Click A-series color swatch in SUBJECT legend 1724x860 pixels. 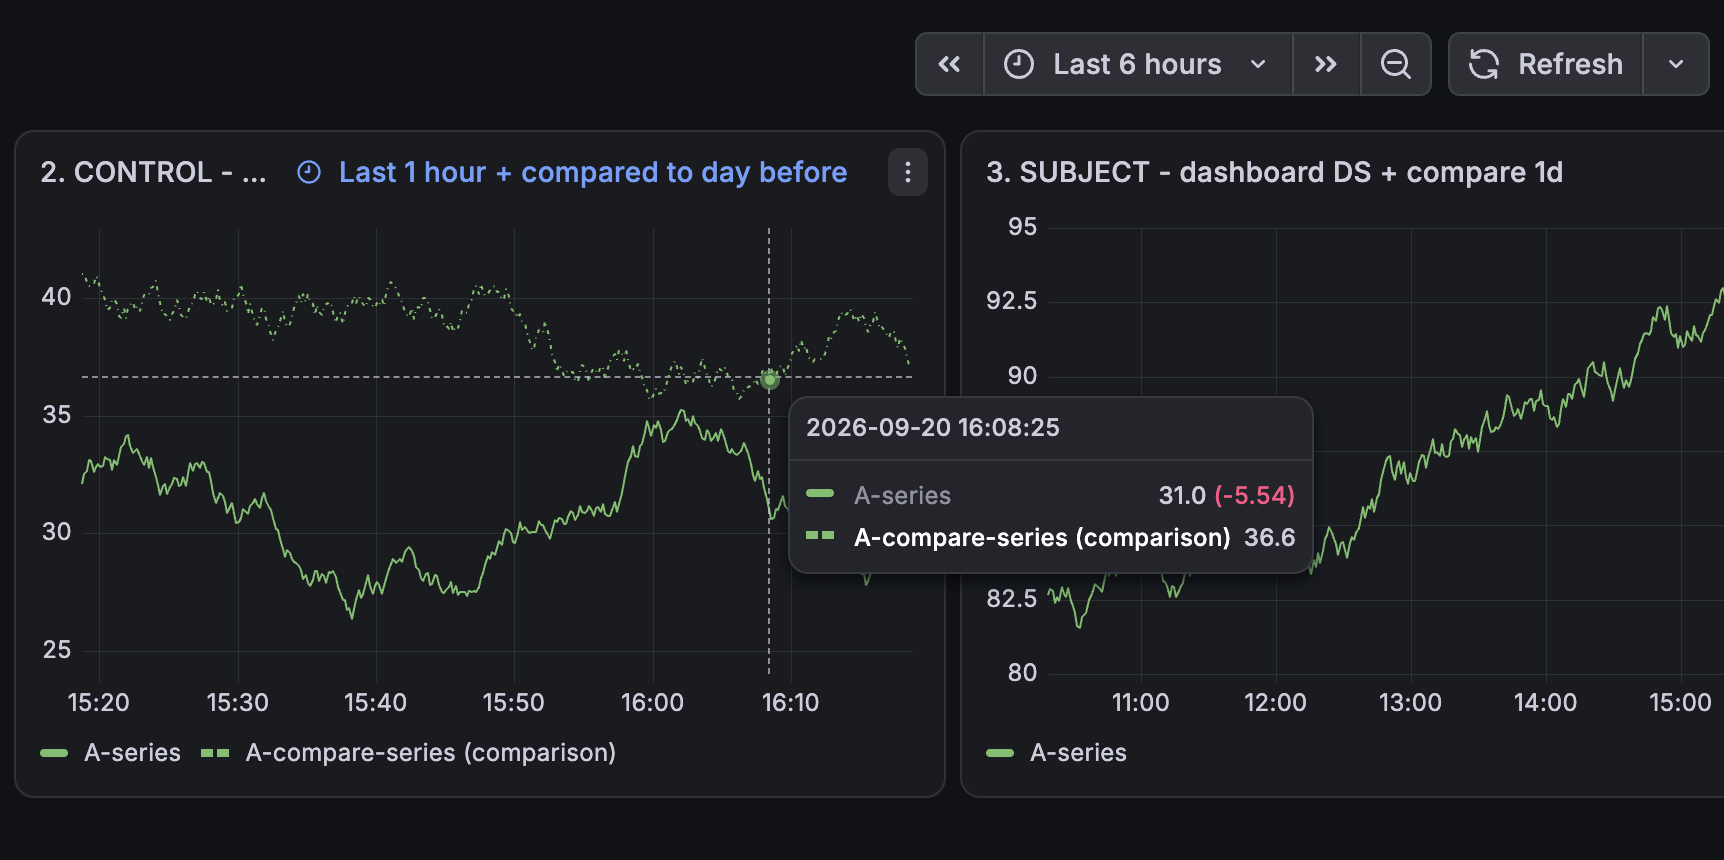tap(1000, 753)
